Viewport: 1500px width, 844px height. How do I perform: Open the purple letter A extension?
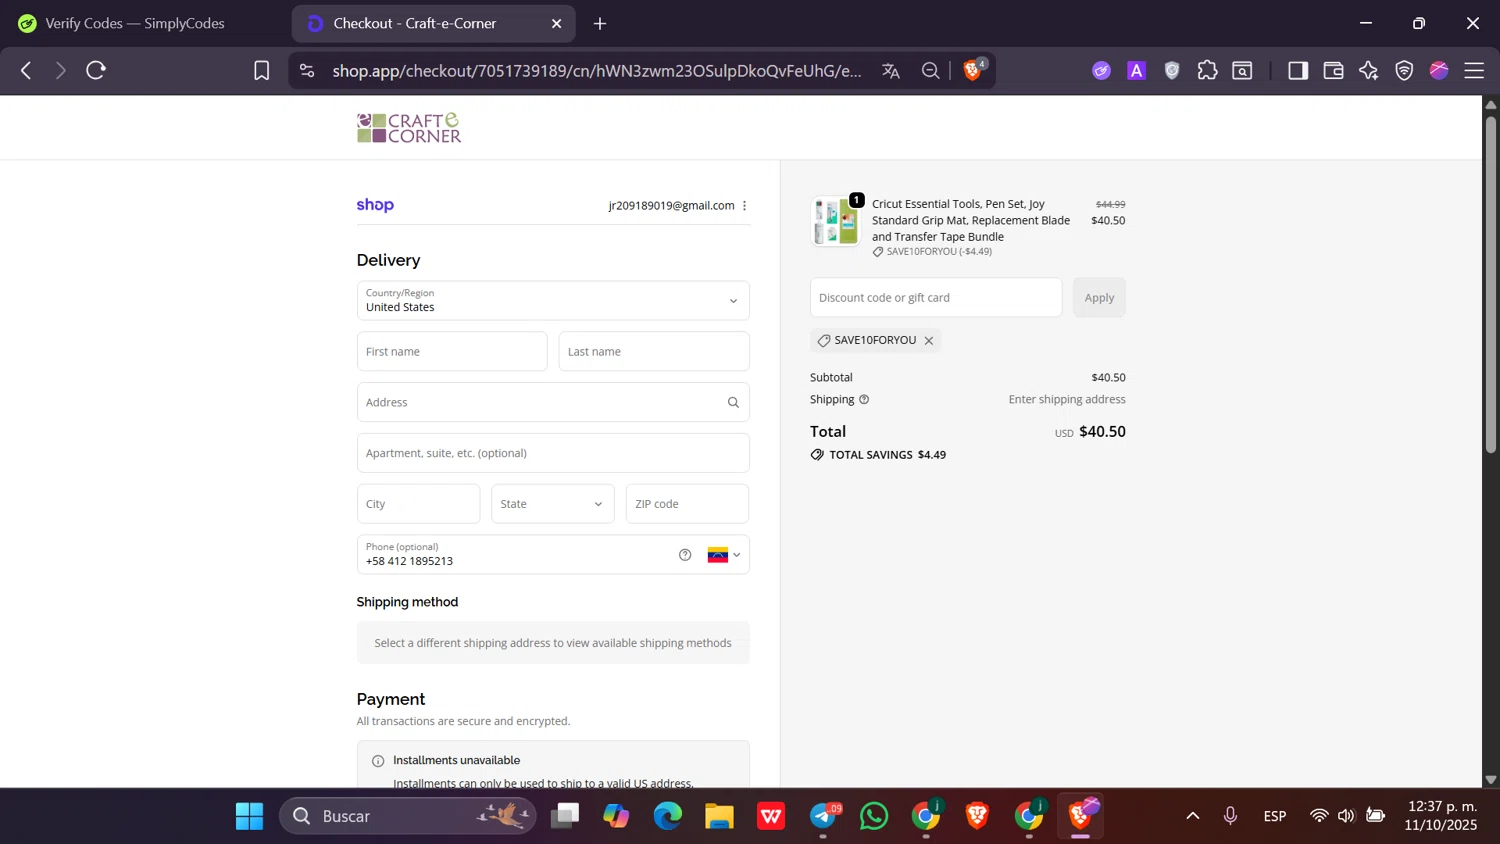point(1137,70)
